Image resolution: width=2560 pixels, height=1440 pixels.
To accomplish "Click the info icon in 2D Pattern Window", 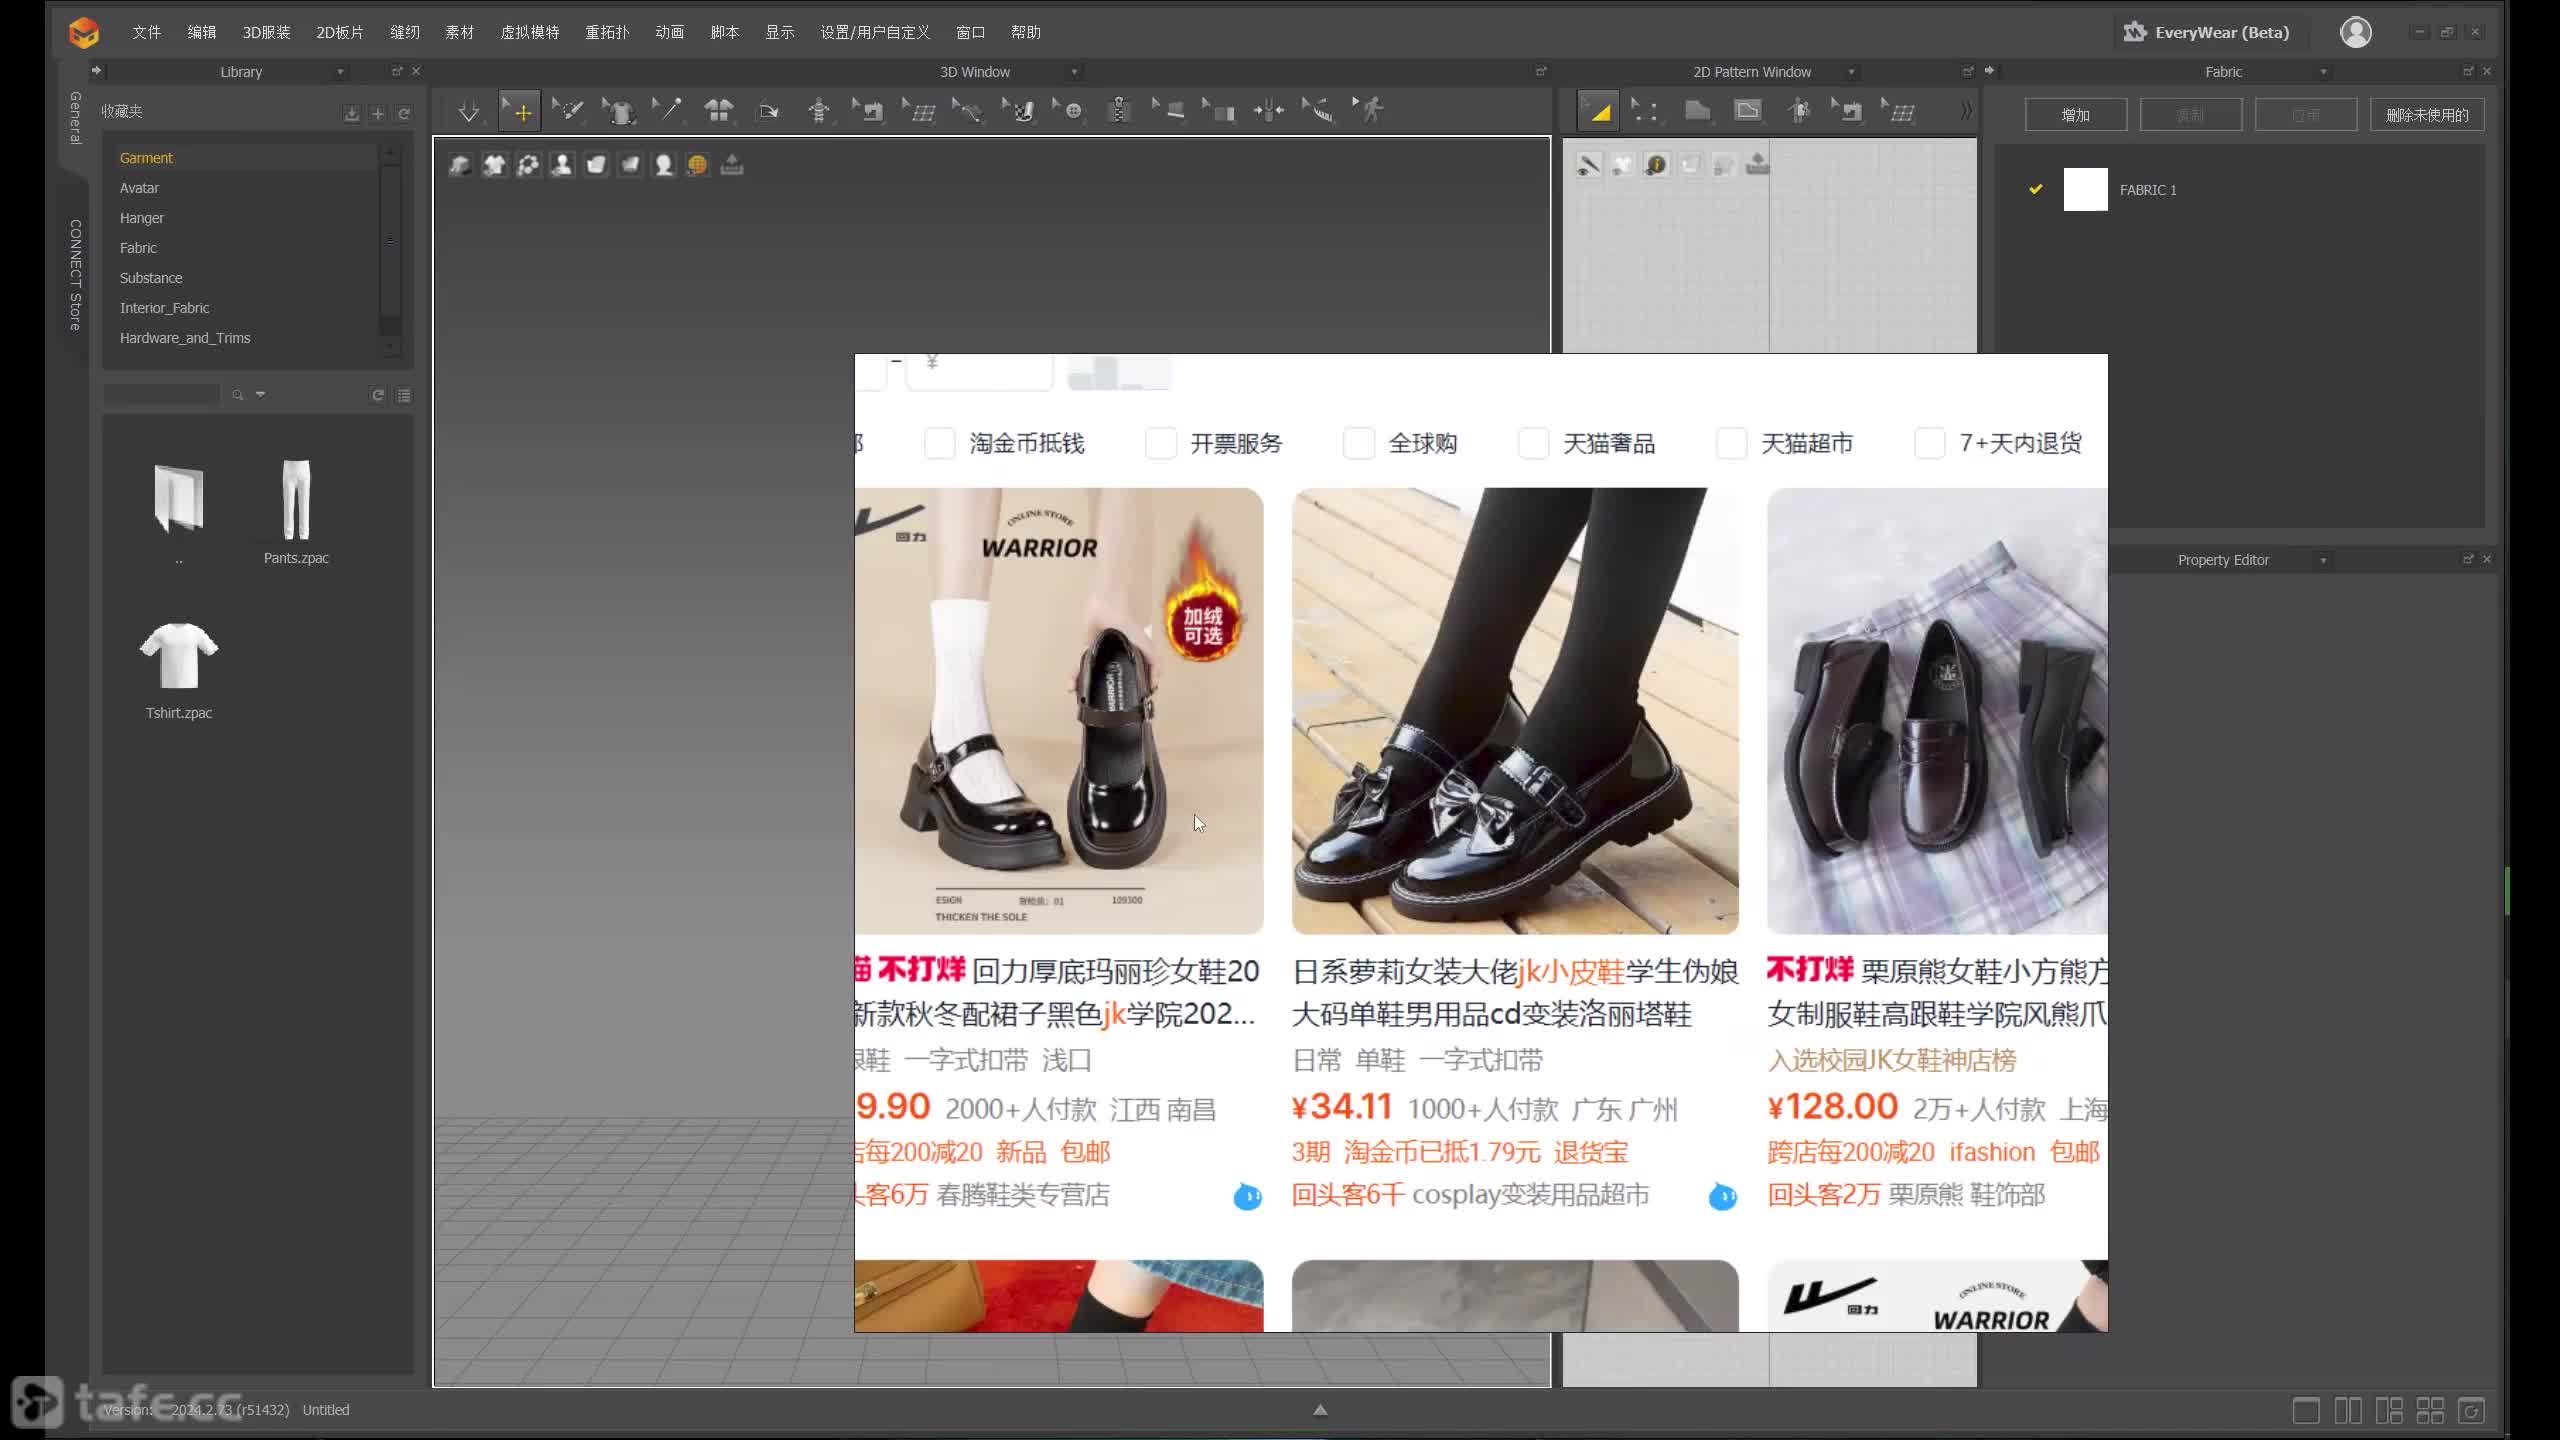I will tap(1656, 165).
